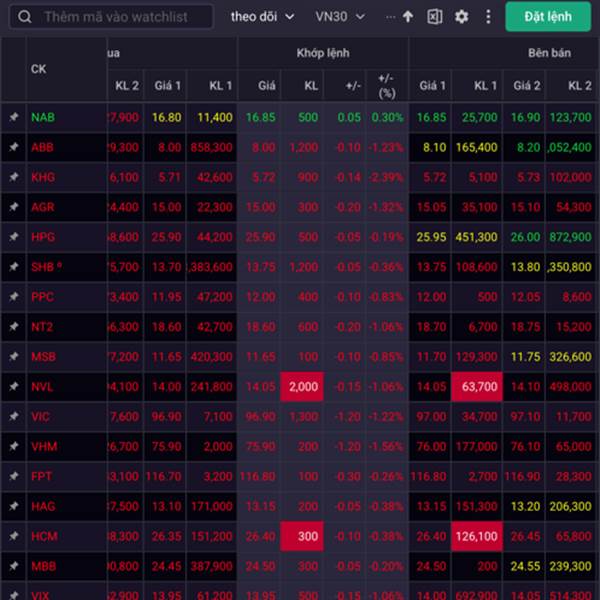The image size is (600, 600).
Task: Click the pin icon on VIC row
Action: pyautogui.click(x=14, y=416)
